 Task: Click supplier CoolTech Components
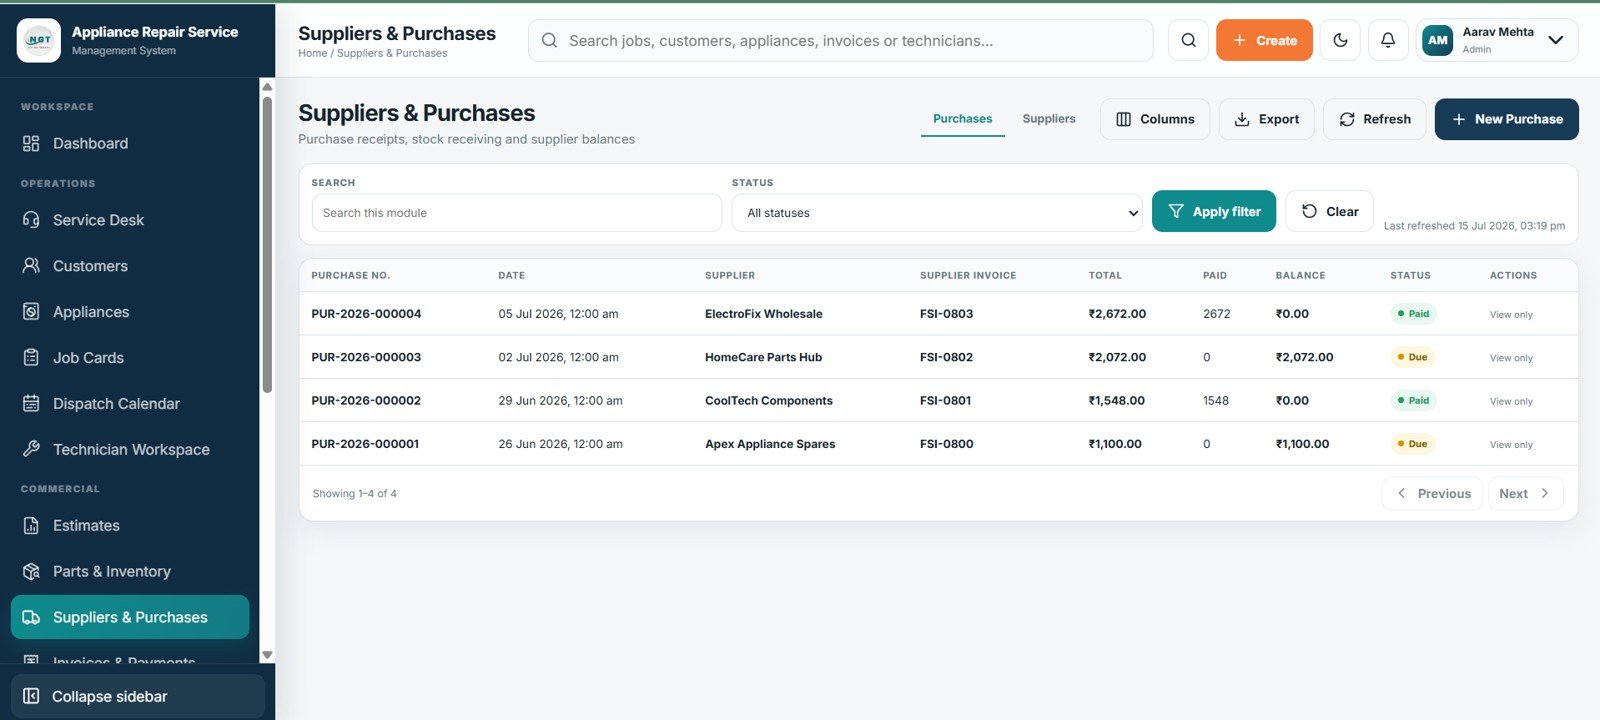tap(769, 401)
